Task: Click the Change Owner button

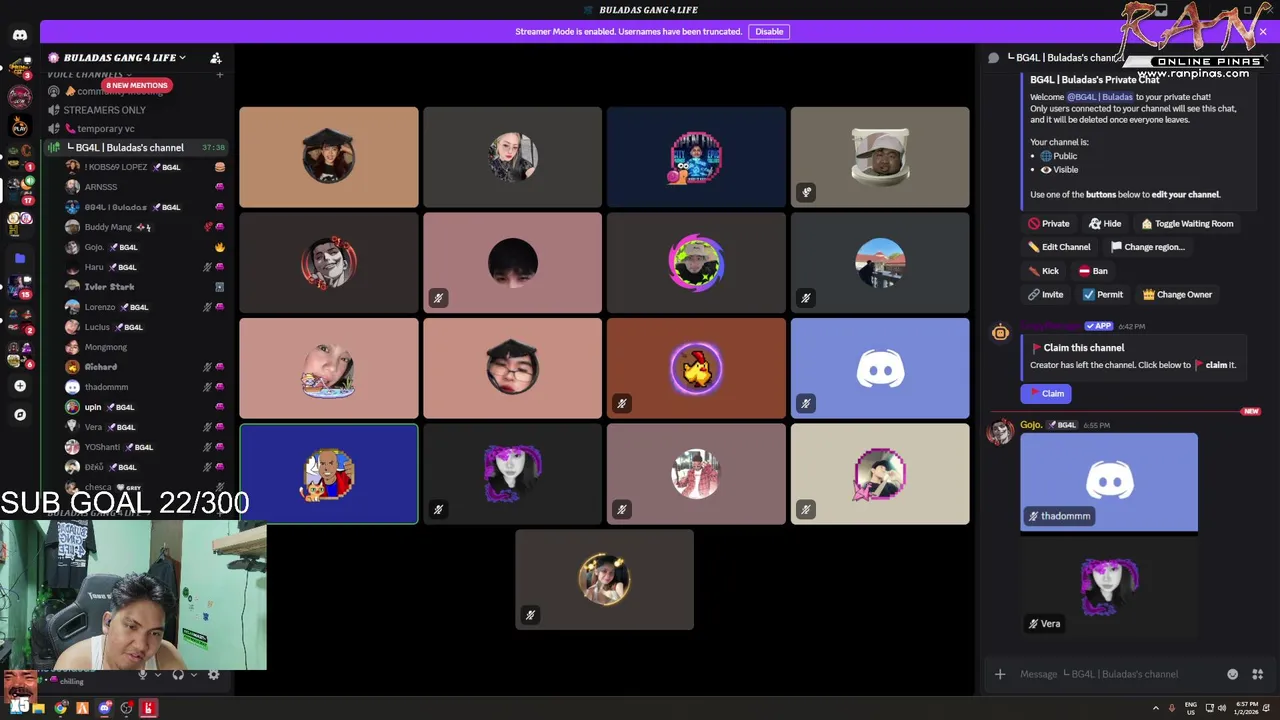Action: [x=1177, y=295]
